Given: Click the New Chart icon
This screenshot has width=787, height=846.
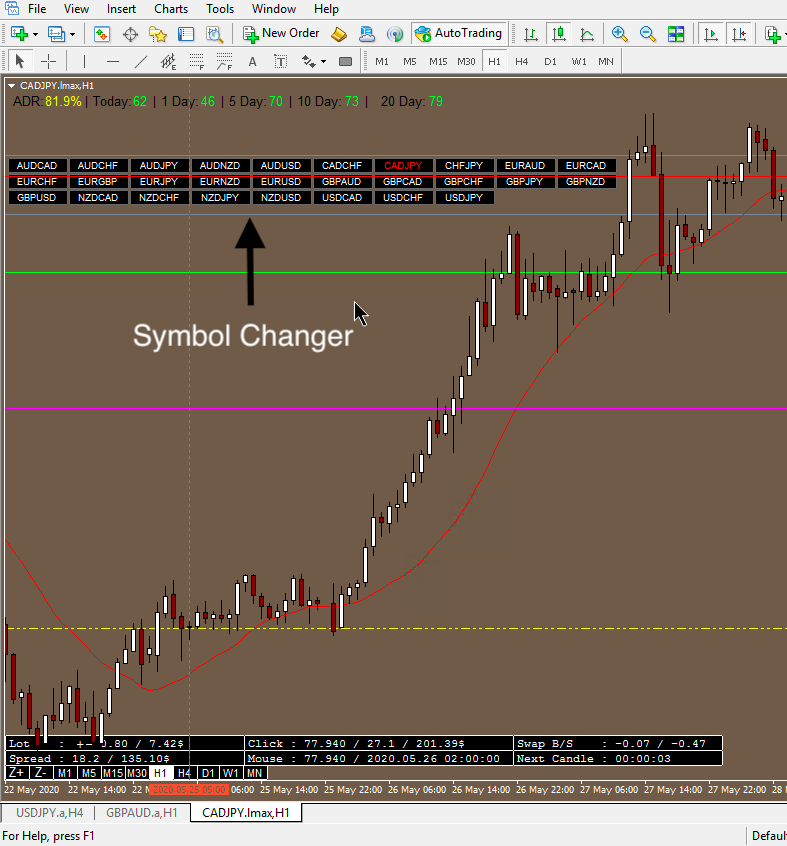Looking at the screenshot, I should pyautogui.click(x=19, y=34).
